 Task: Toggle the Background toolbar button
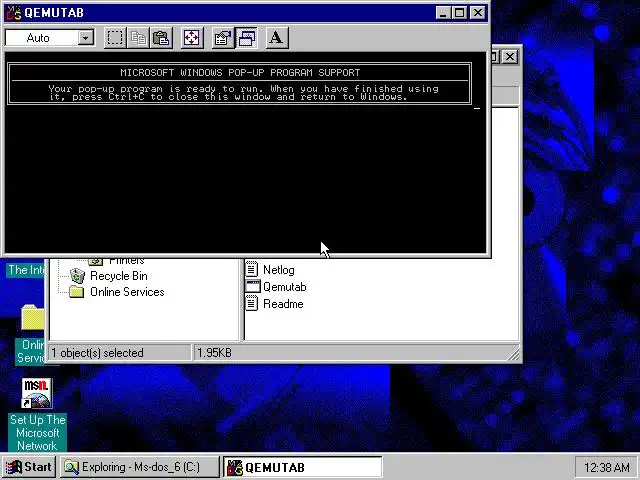[x=247, y=38]
